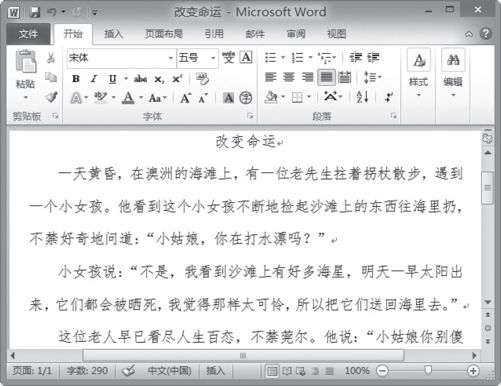Open the Font dialog launcher
Image resolution: width=501 pixels, height=386 pixels.
click(250, 116)
